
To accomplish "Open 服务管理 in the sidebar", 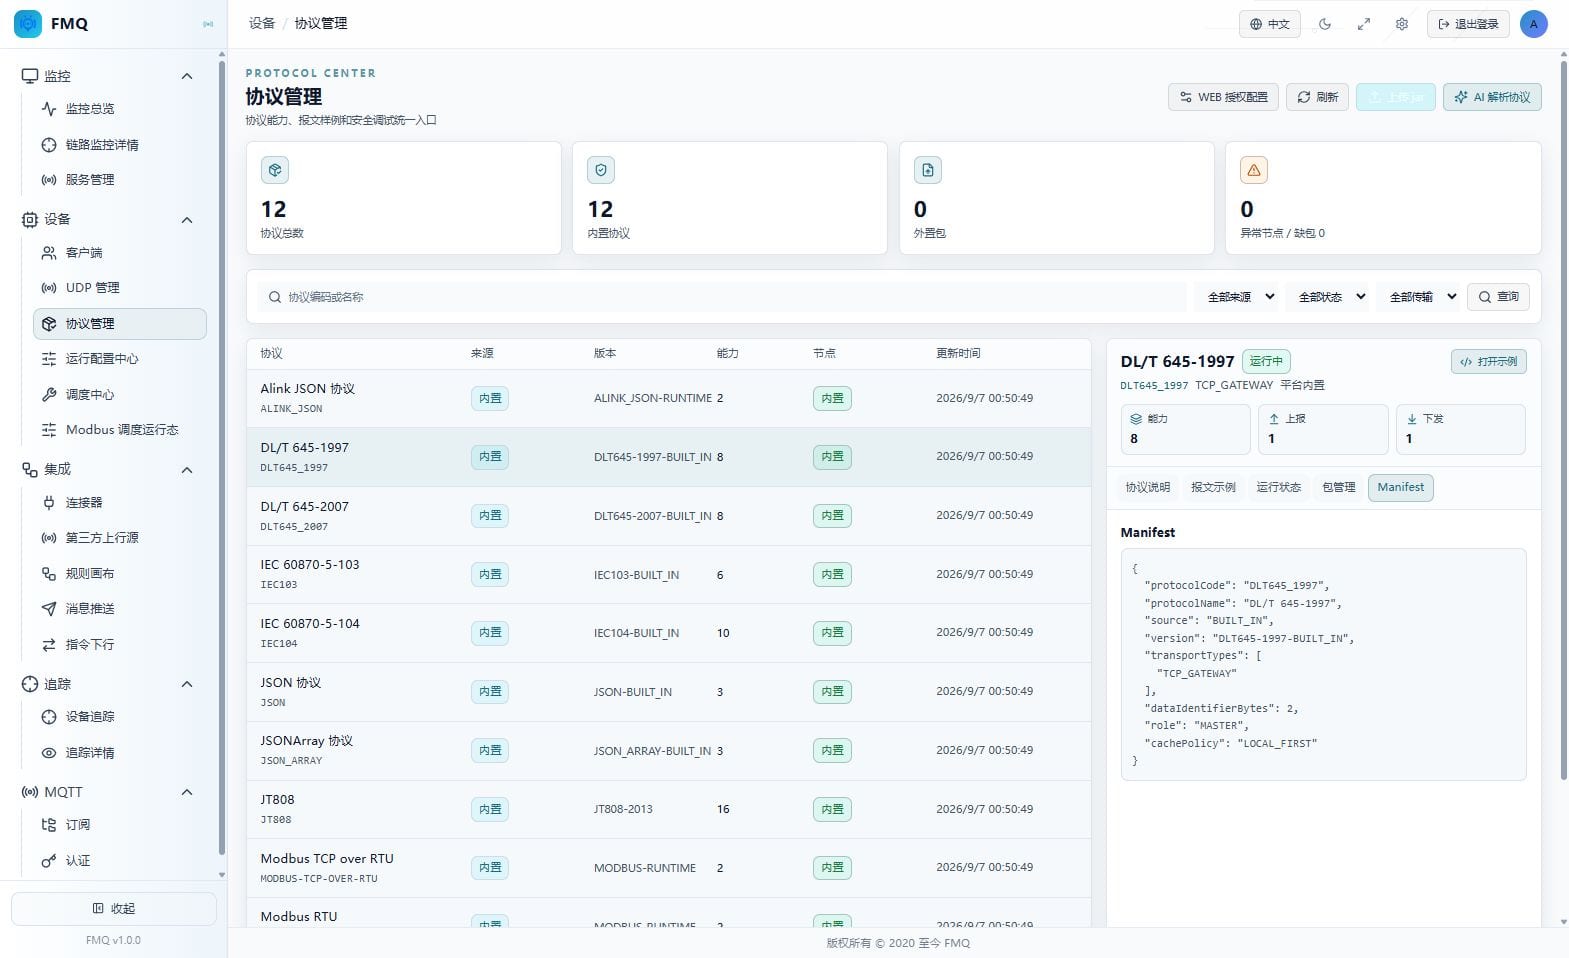I will point(119,180).
